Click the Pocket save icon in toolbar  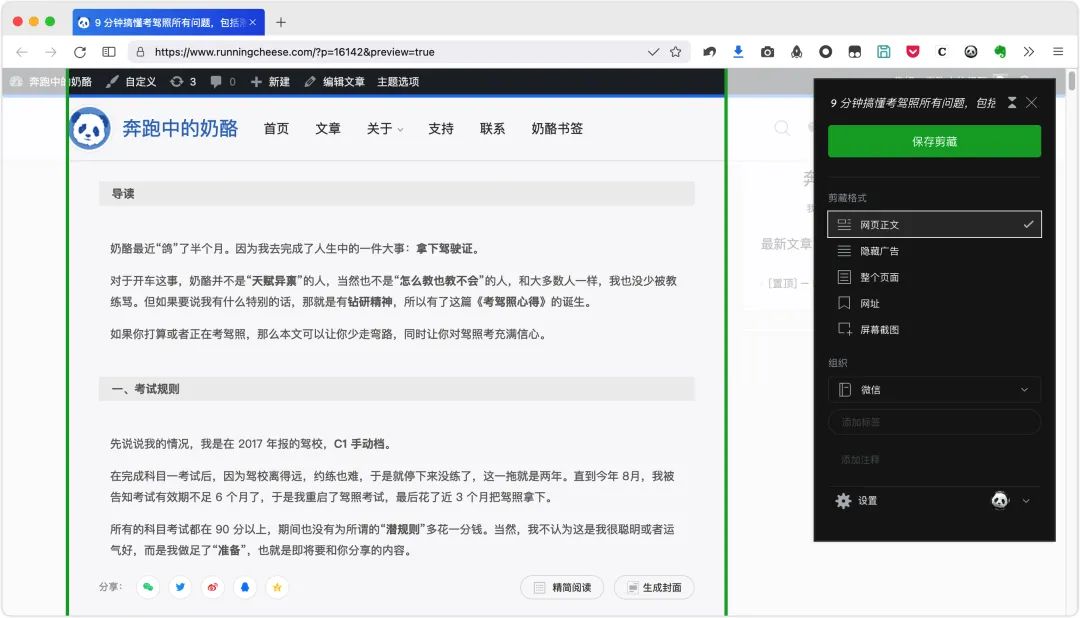(913, 52)
